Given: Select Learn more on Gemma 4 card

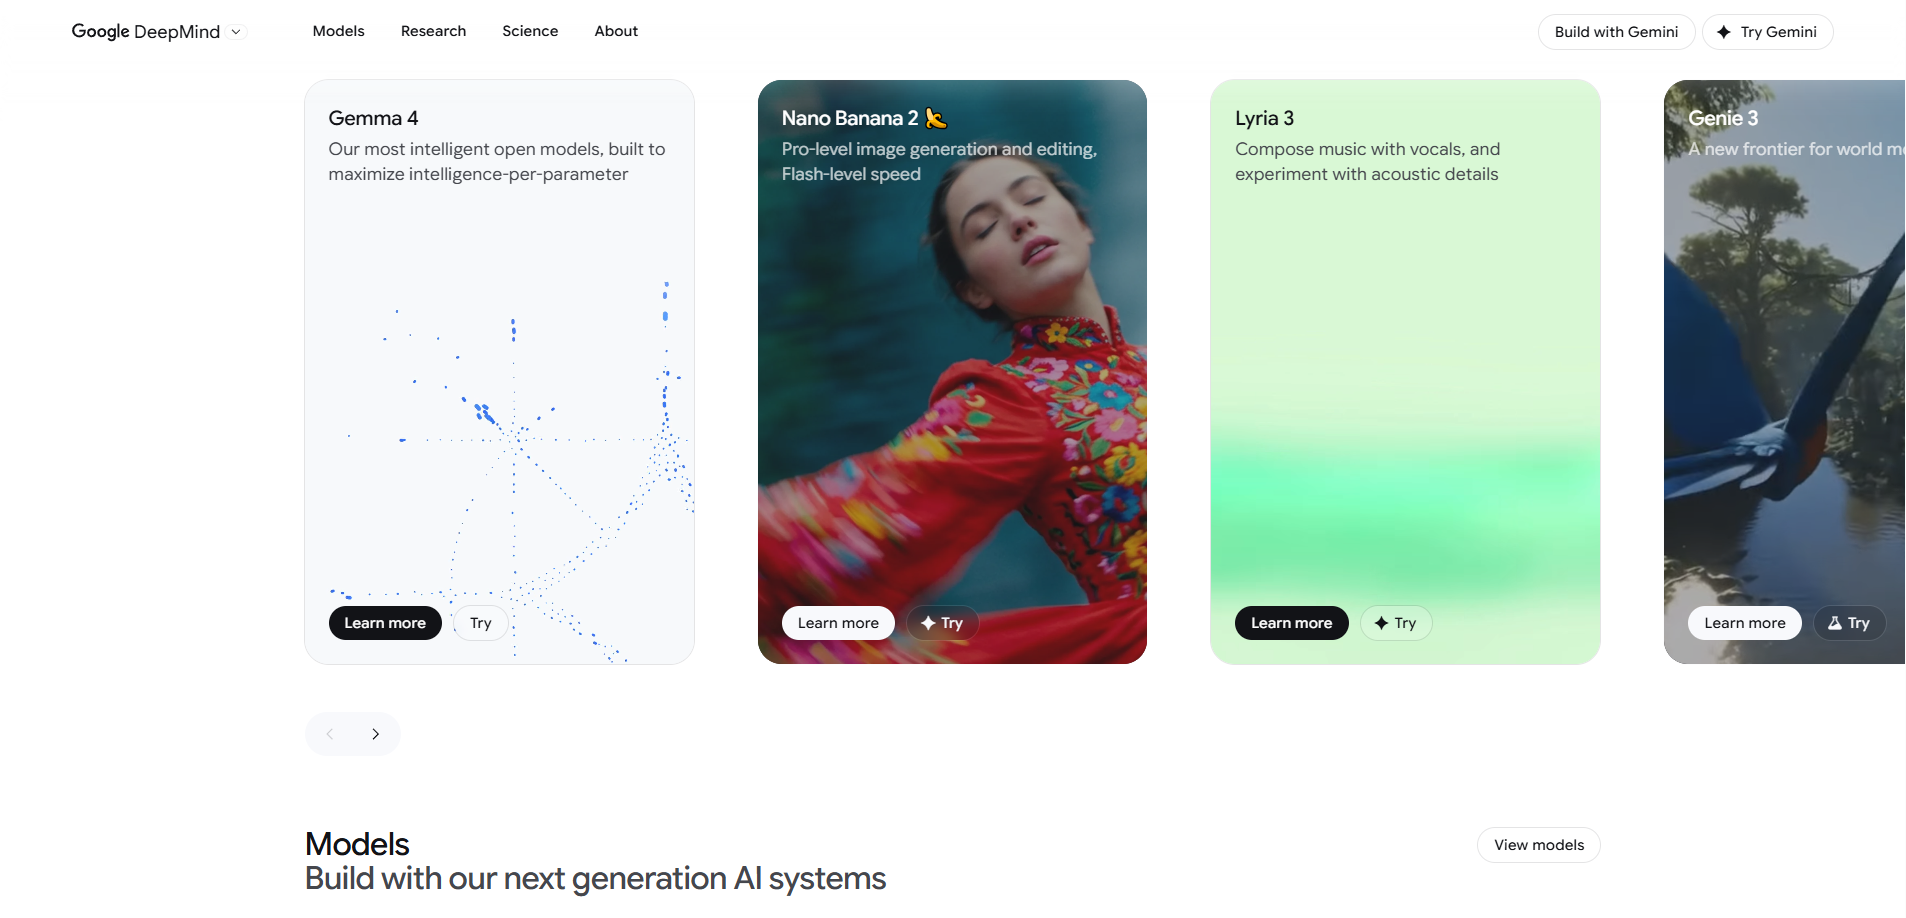Looking at the screenshot, I should [x=385, y=623].
